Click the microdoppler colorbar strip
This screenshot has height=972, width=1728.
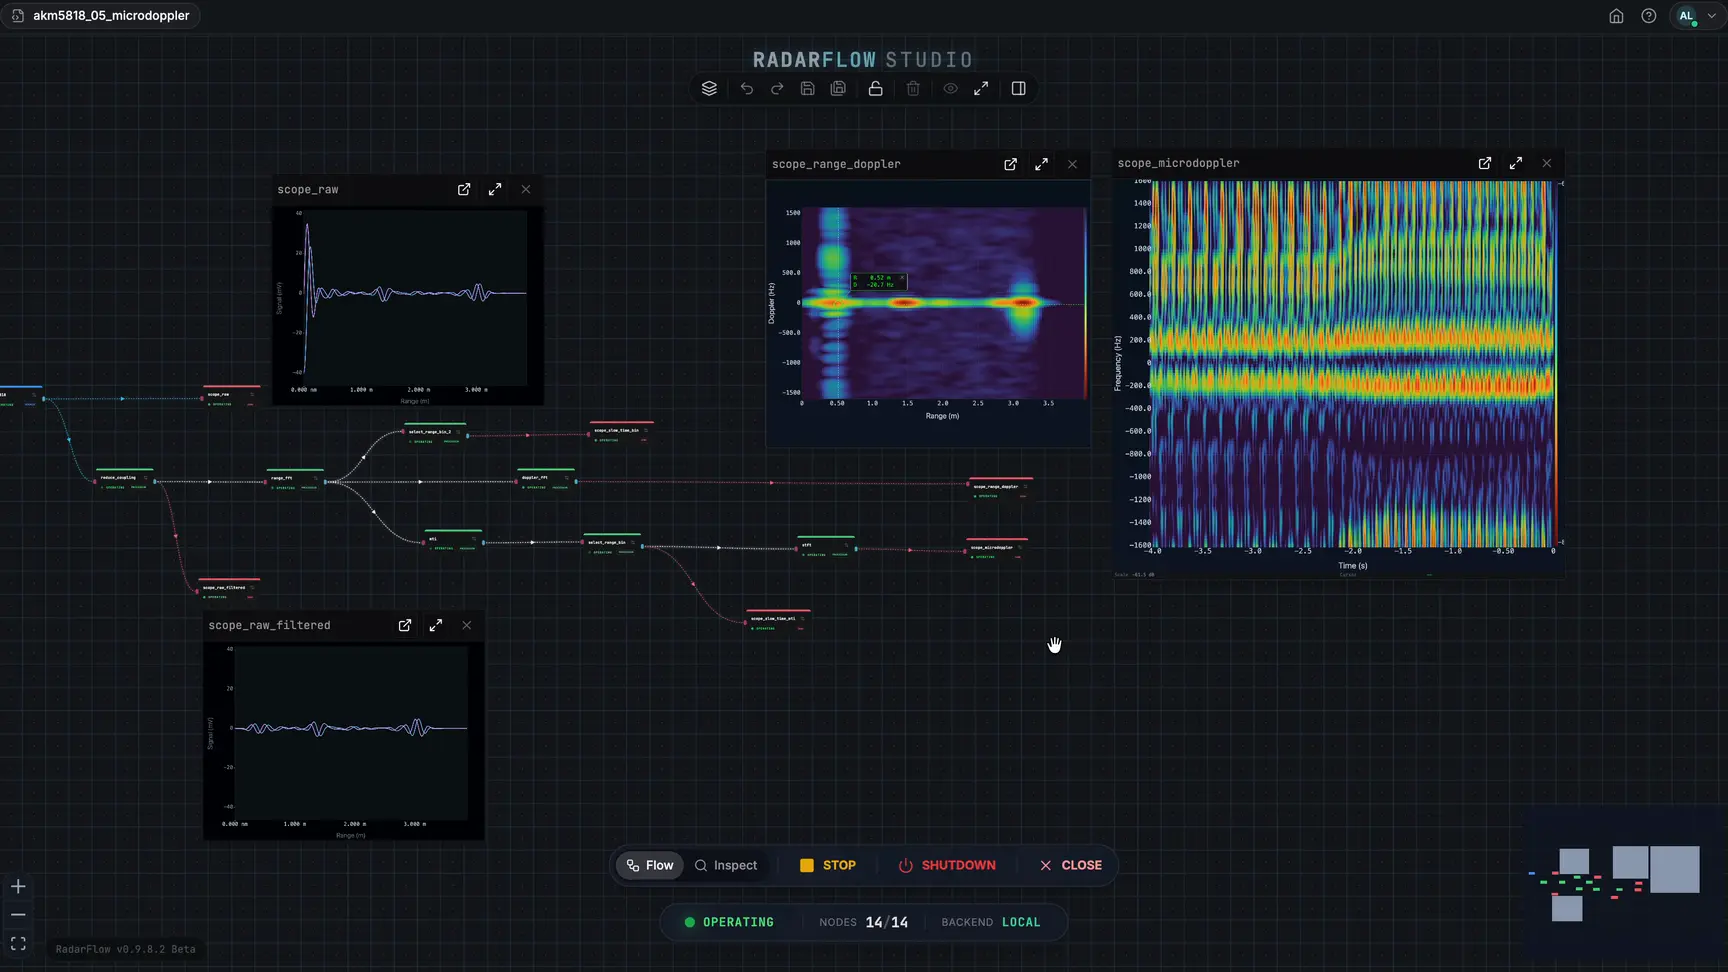pyautogui.click(x=1556, y=363)
